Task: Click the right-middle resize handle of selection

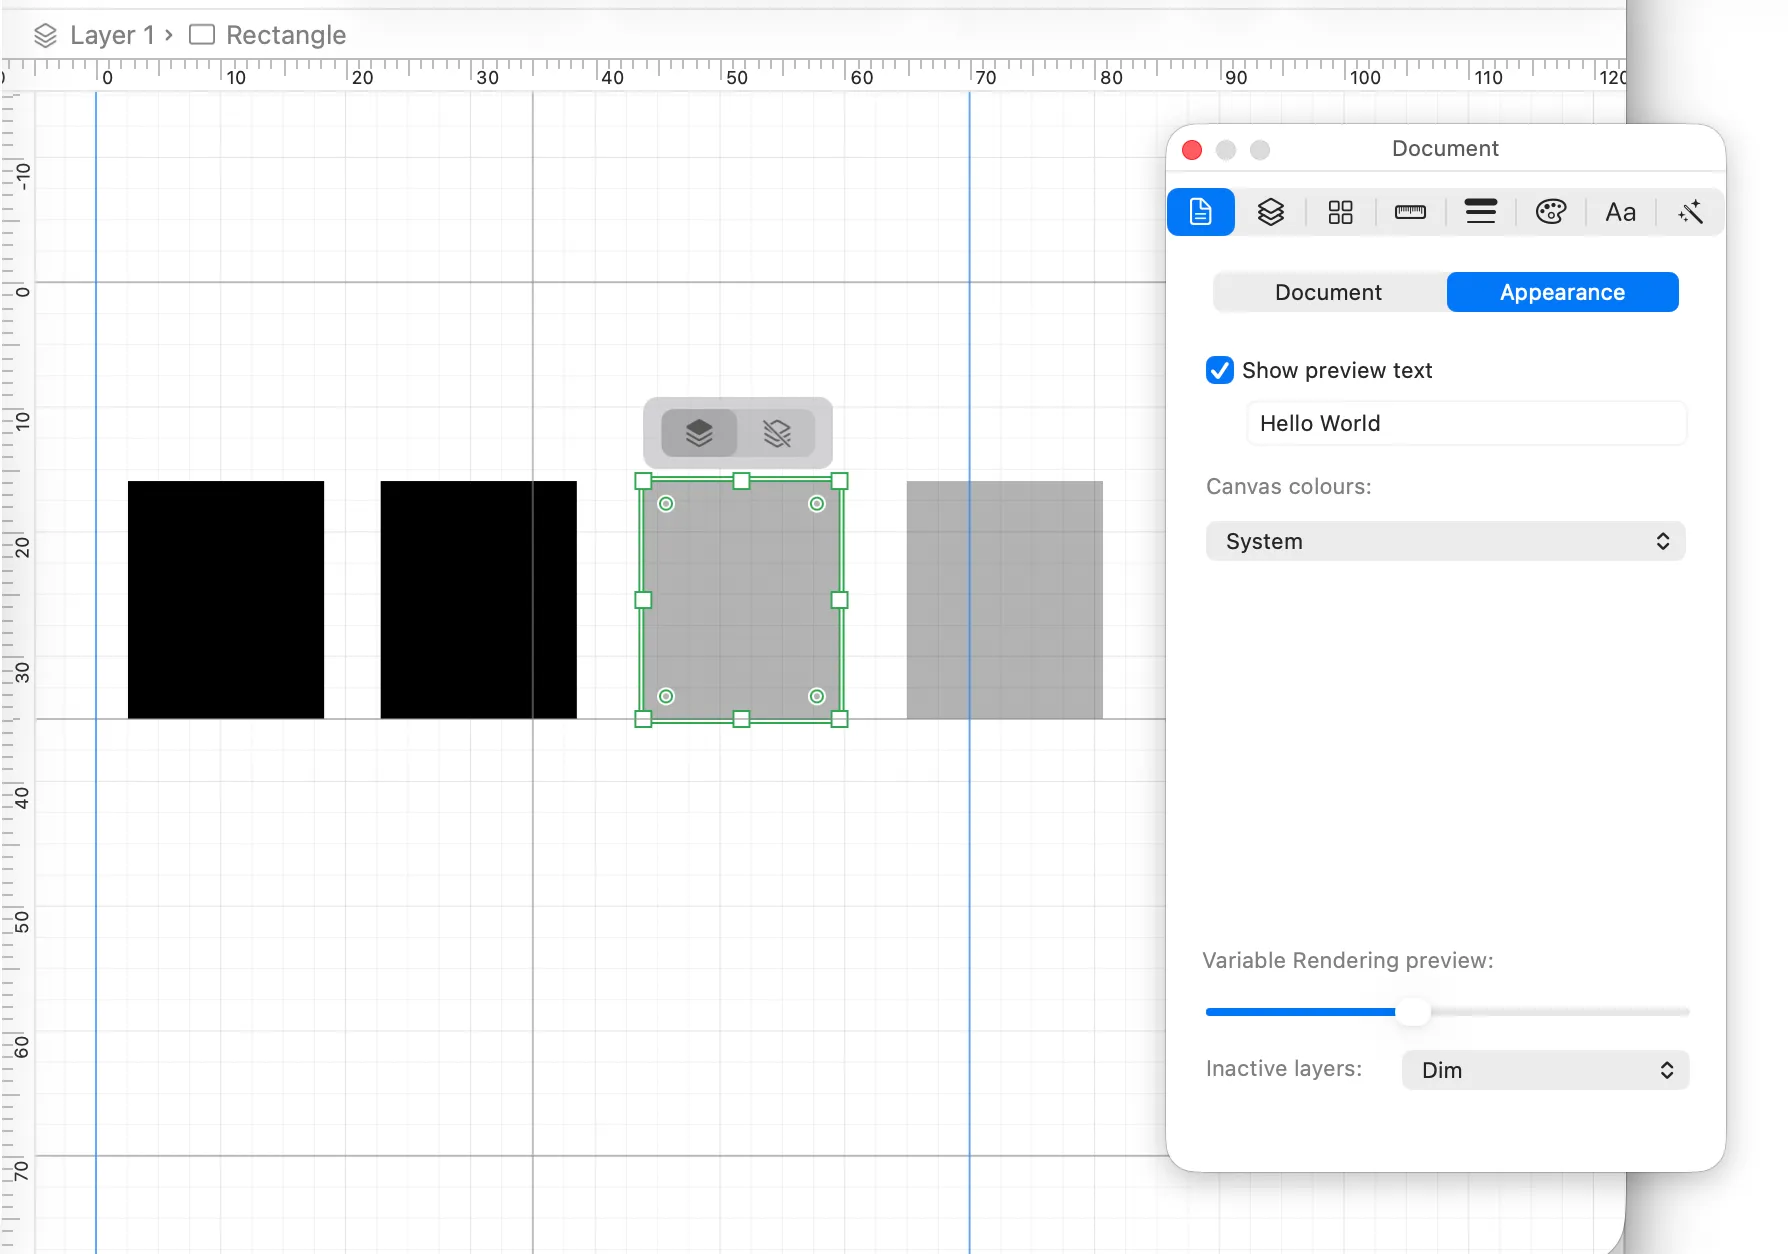Action: click(x=840, y=600)
